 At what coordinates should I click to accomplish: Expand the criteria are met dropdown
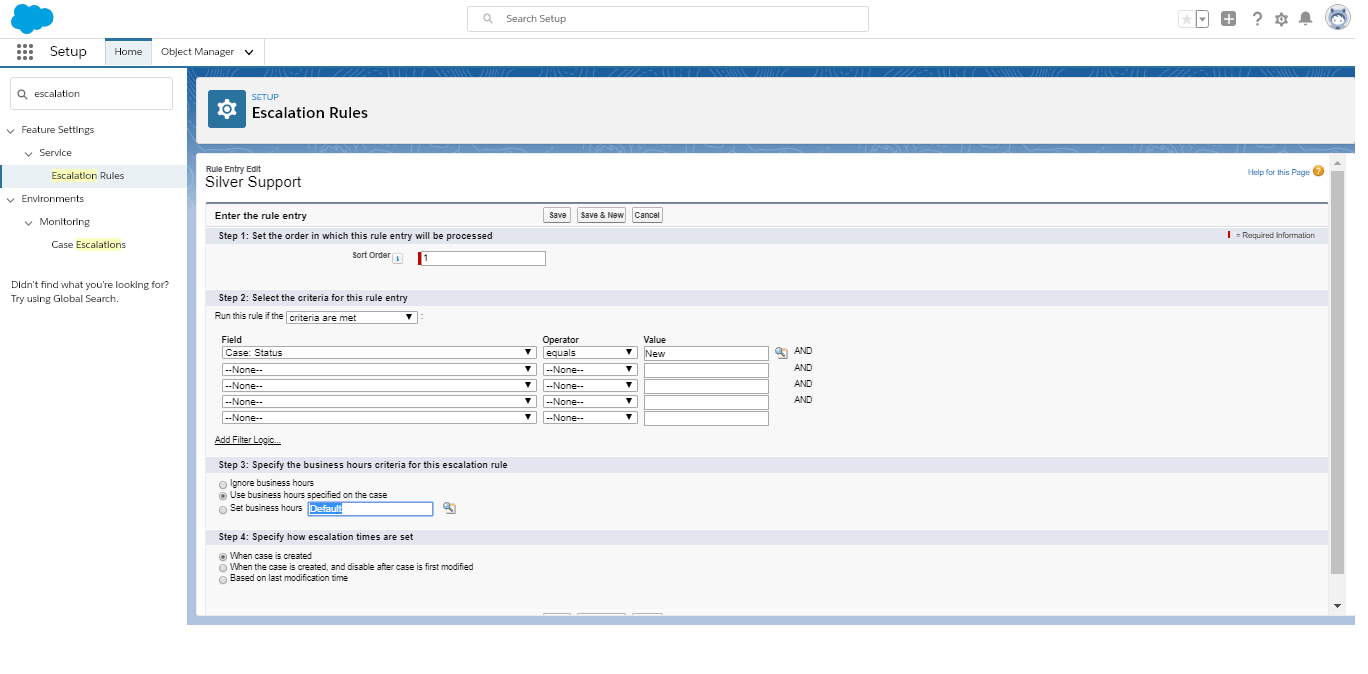(351, 317)
